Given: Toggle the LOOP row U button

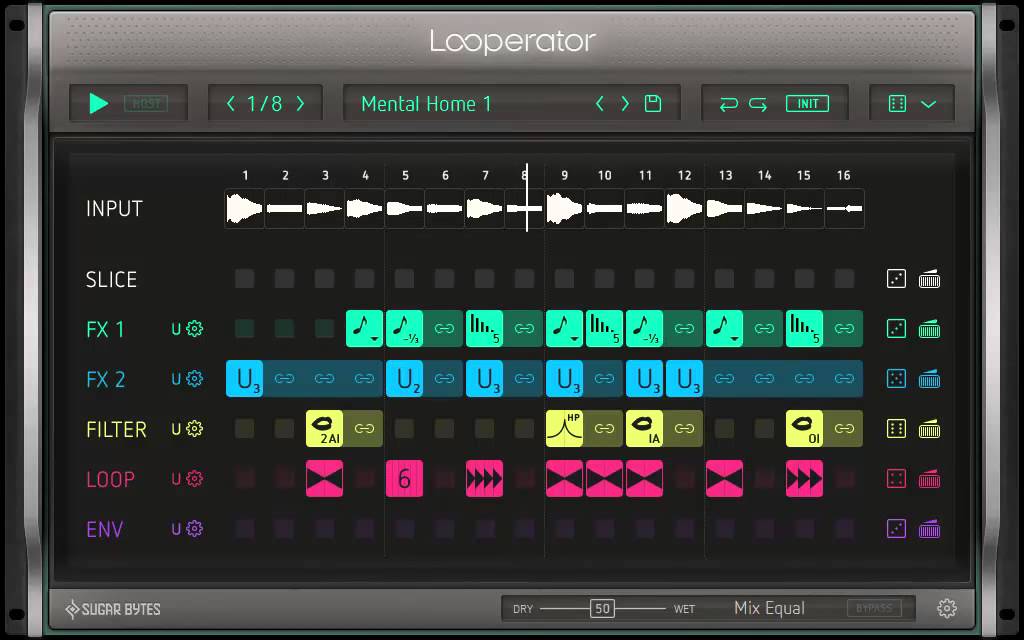Looking at the screenshot, I should tap(176, 479).
